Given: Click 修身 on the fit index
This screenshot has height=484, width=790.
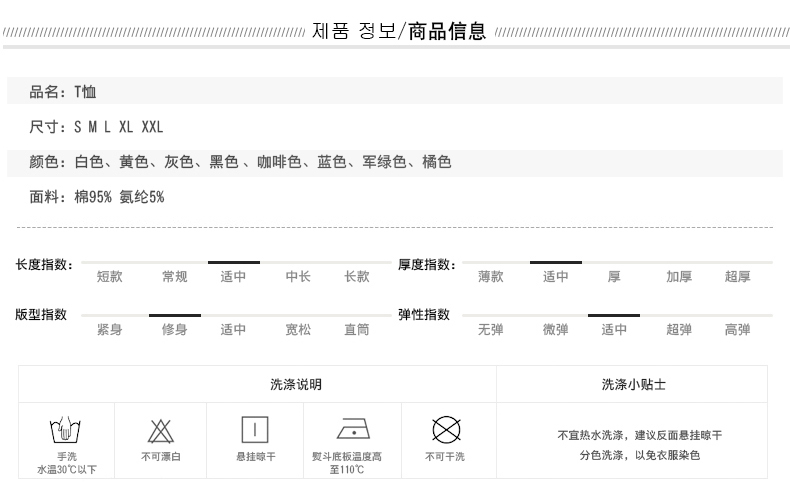Looking at the screenshot, I should [174, 329].
